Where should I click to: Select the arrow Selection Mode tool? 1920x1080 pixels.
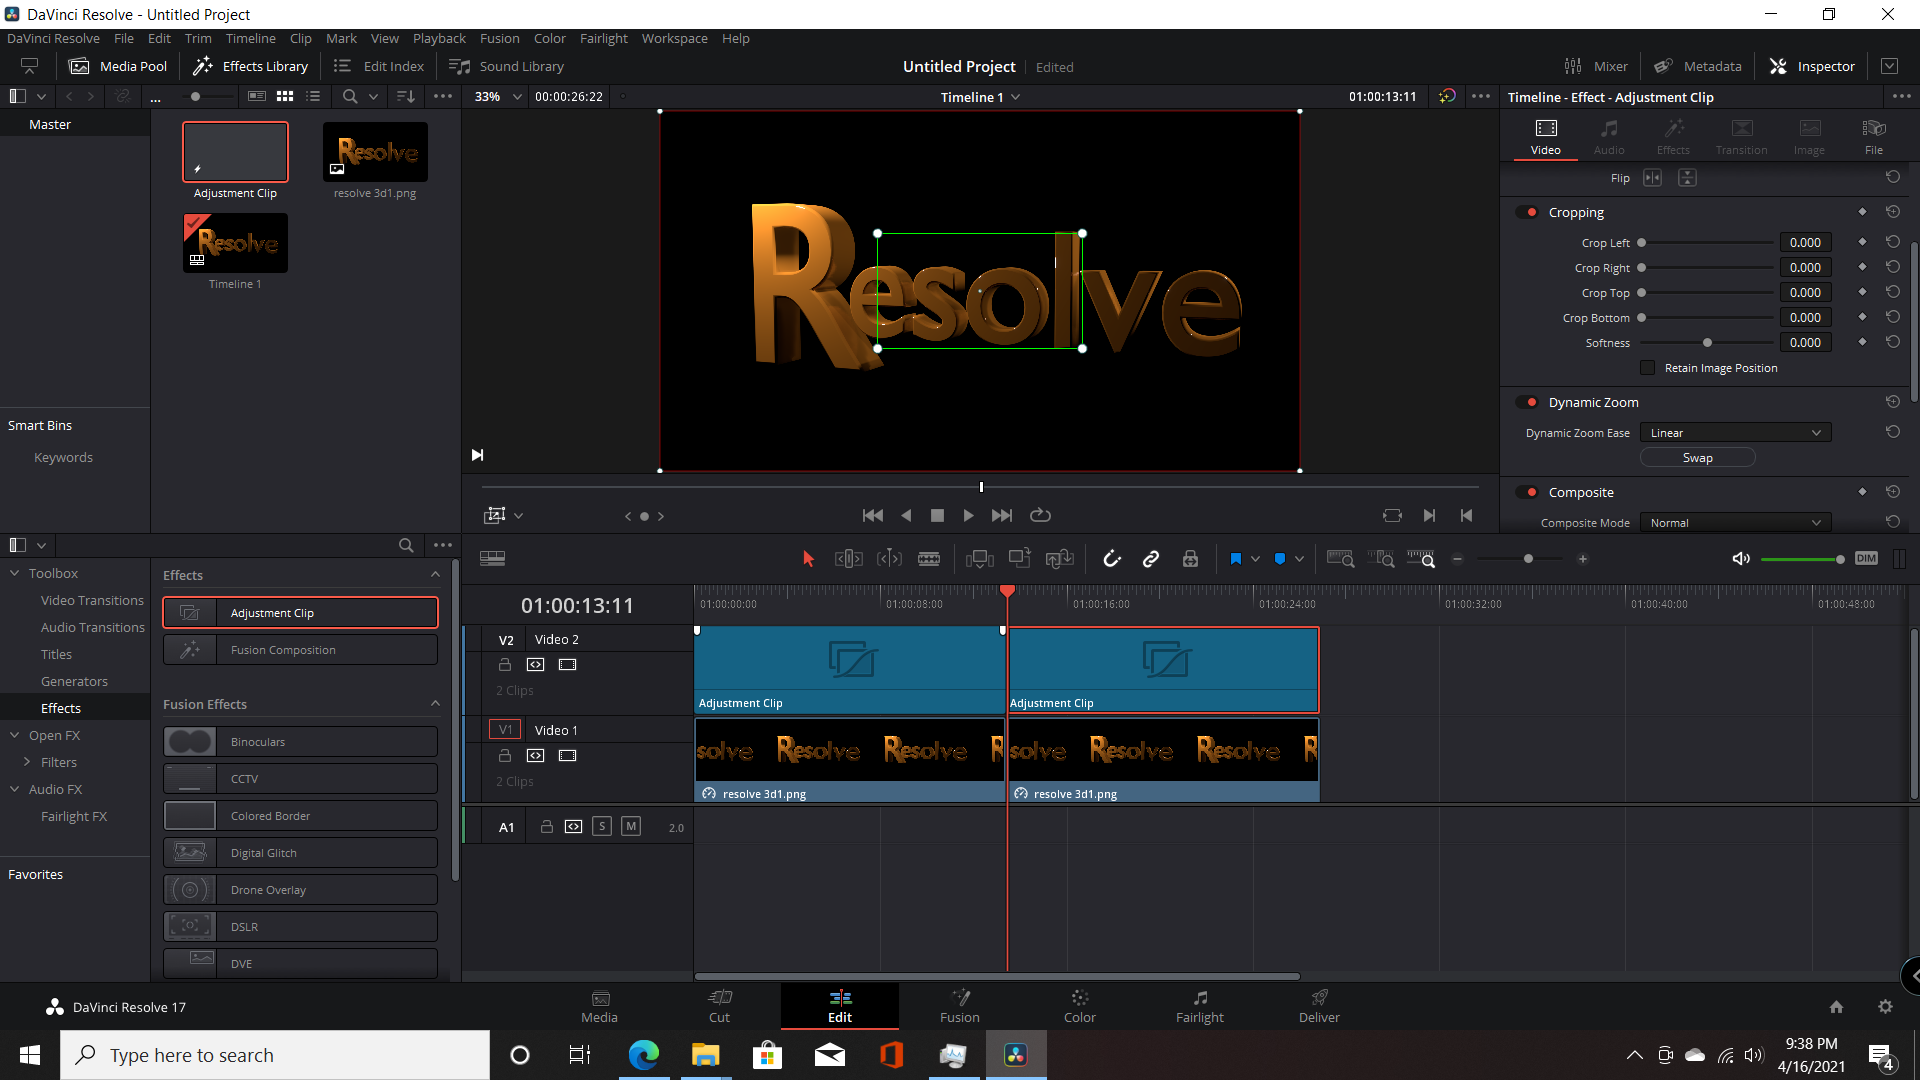tap(808, 559)
